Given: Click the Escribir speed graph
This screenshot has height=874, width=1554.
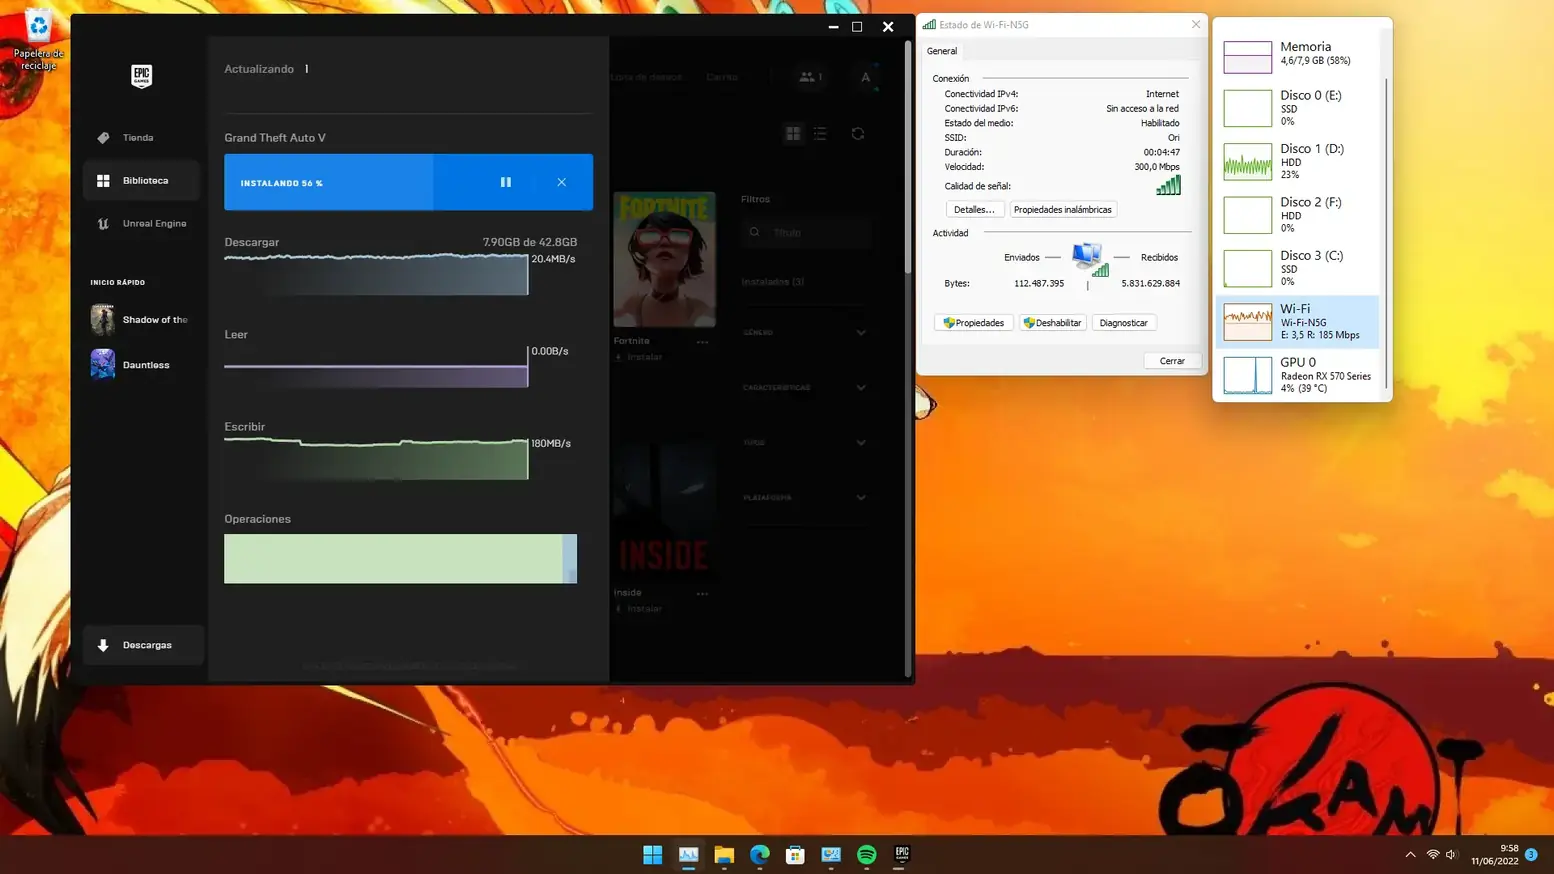Looking at the screenshot, I should 376,459.
